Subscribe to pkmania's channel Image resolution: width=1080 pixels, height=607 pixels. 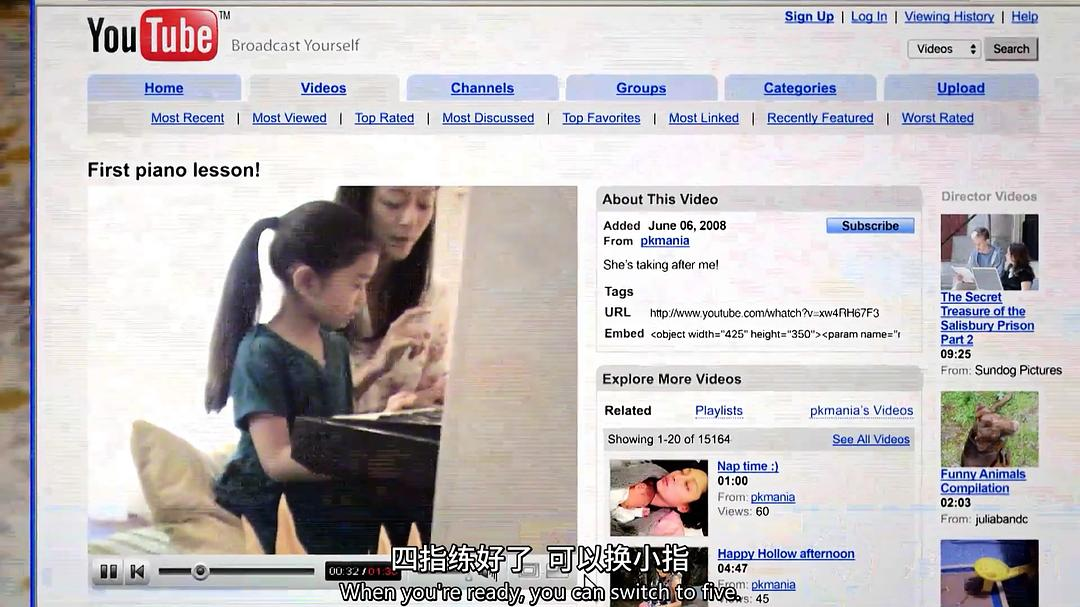click(869, 226)
